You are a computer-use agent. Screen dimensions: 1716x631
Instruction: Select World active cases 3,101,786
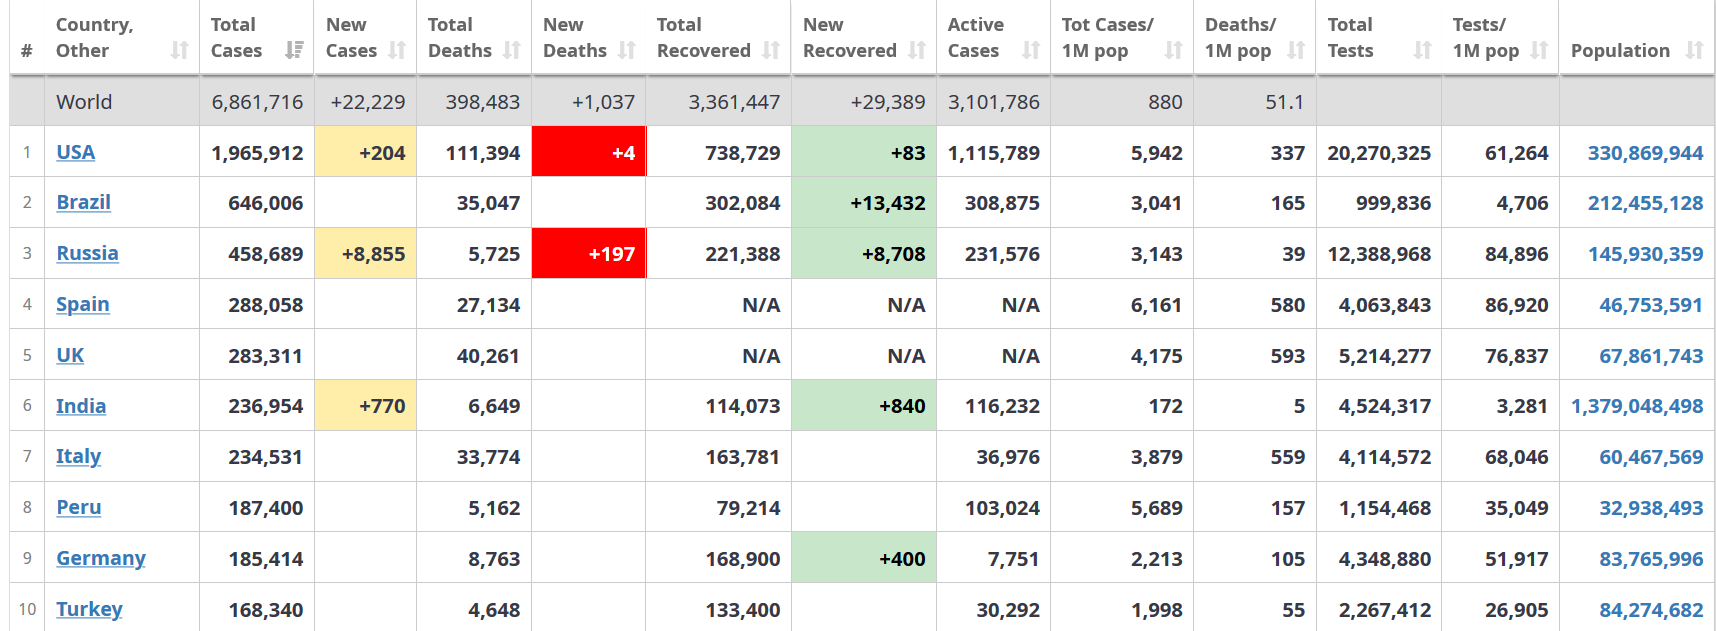[x=994, y=102]
